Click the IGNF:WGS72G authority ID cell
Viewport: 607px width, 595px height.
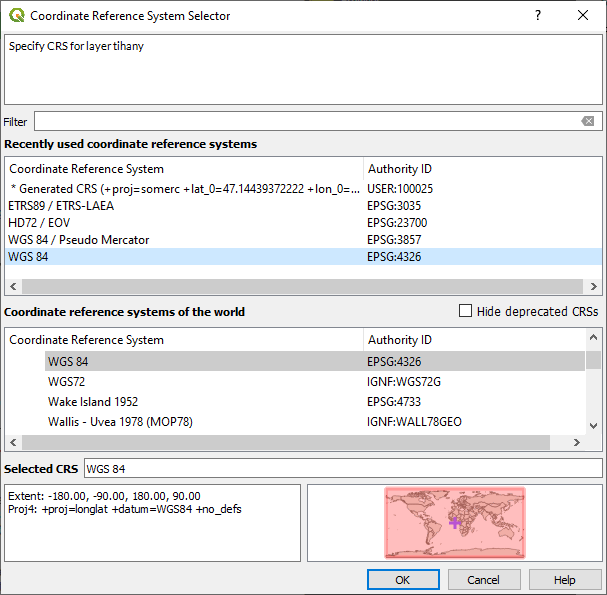403,382
